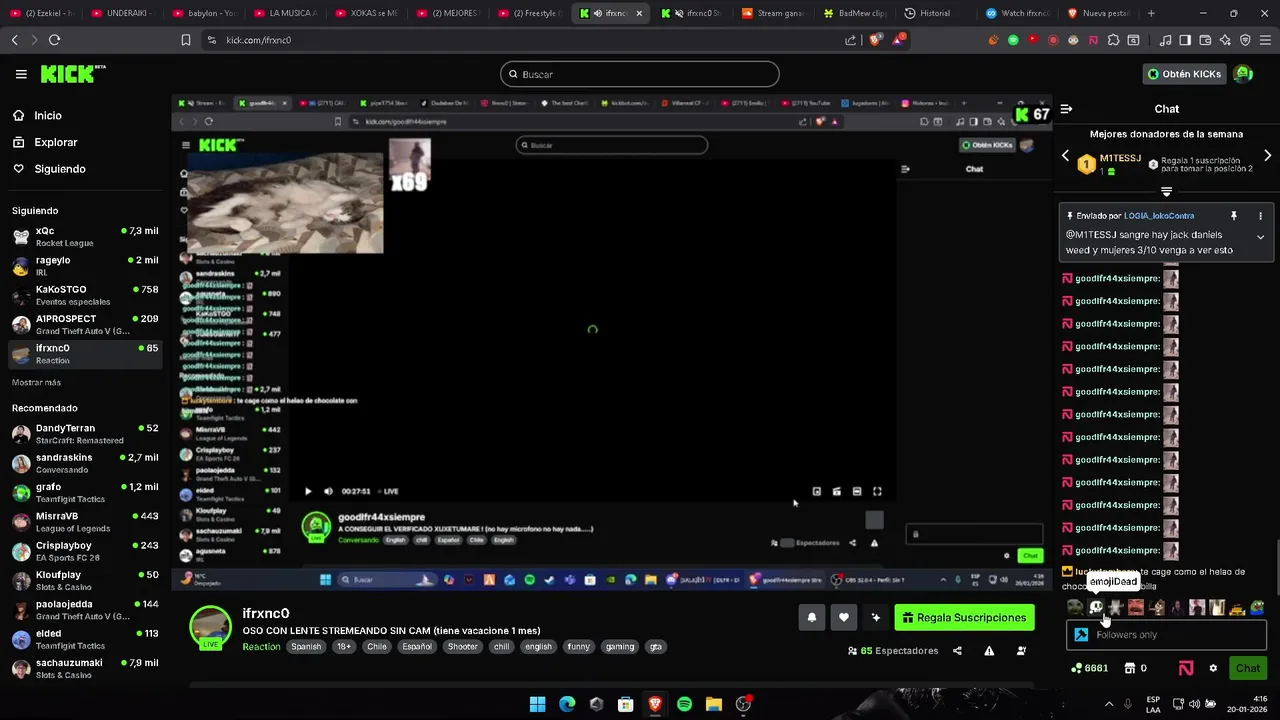This screenshot has height=720, width=1280.
Task: Open a new browser tab
Action: [1151, 13]
